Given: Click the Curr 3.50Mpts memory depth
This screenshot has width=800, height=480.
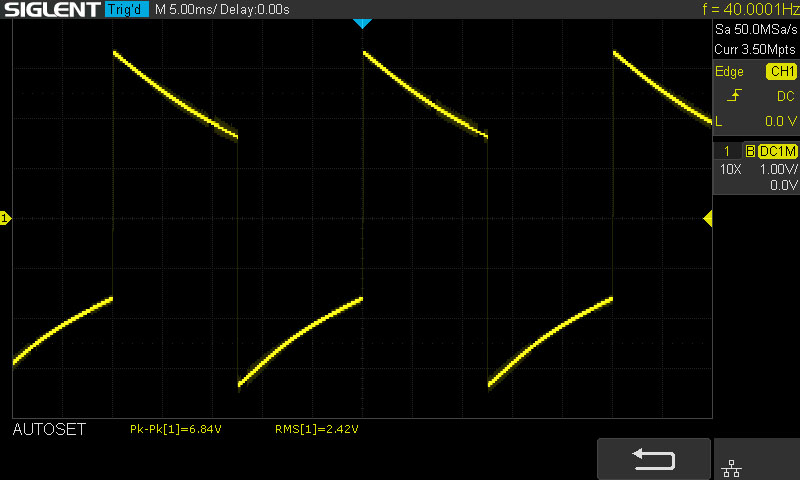Looking at the screenshot, I should (x=755, y=49).
